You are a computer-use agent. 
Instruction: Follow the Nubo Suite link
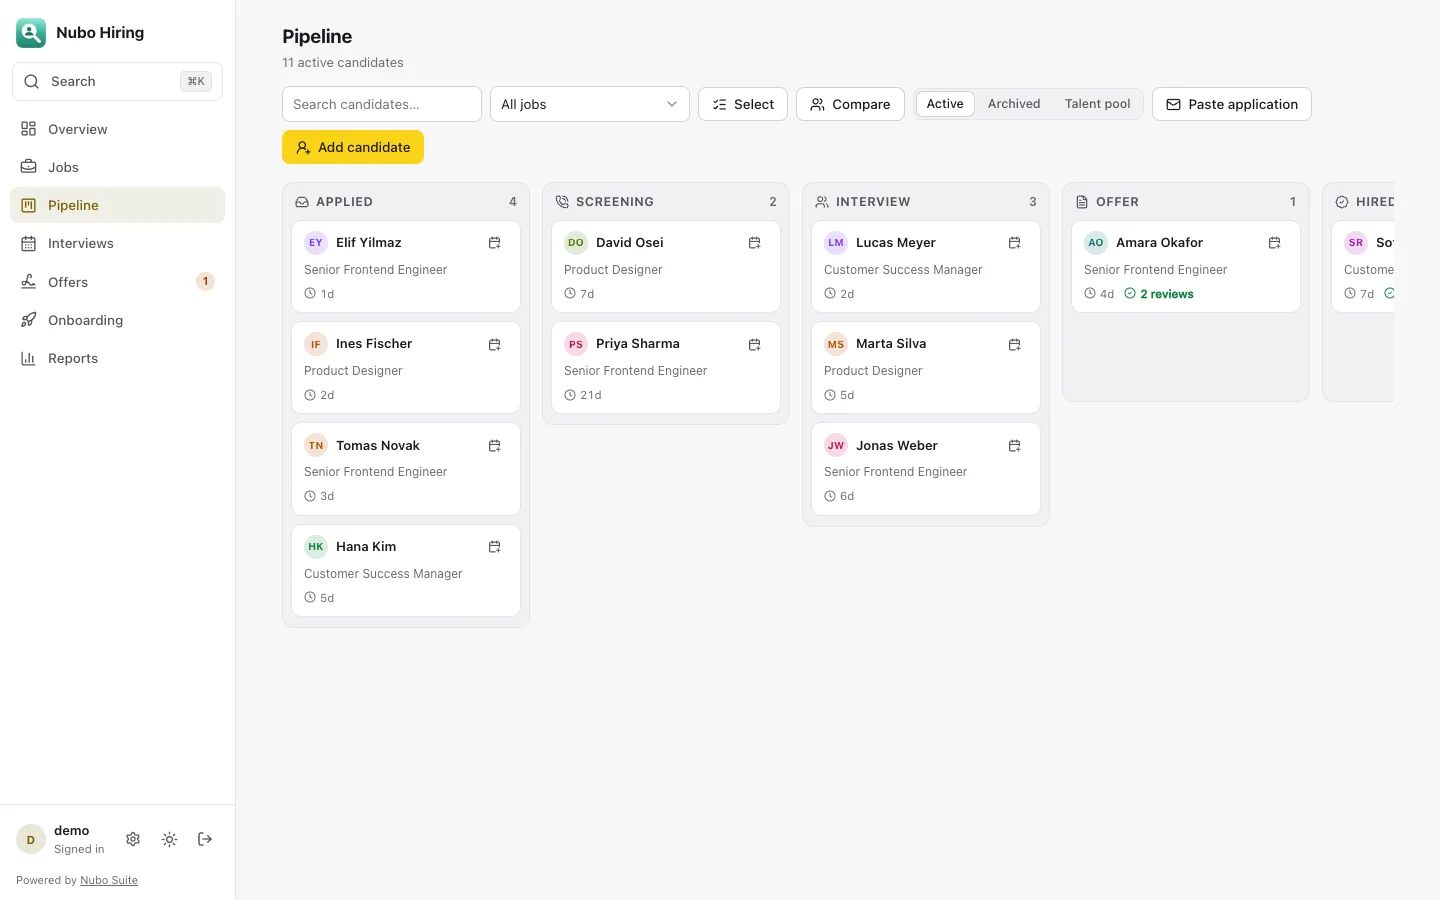[109, 880]
